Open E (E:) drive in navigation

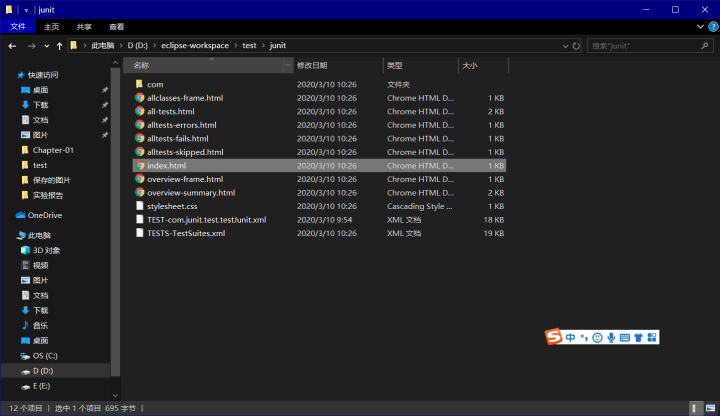click(41, 386)
